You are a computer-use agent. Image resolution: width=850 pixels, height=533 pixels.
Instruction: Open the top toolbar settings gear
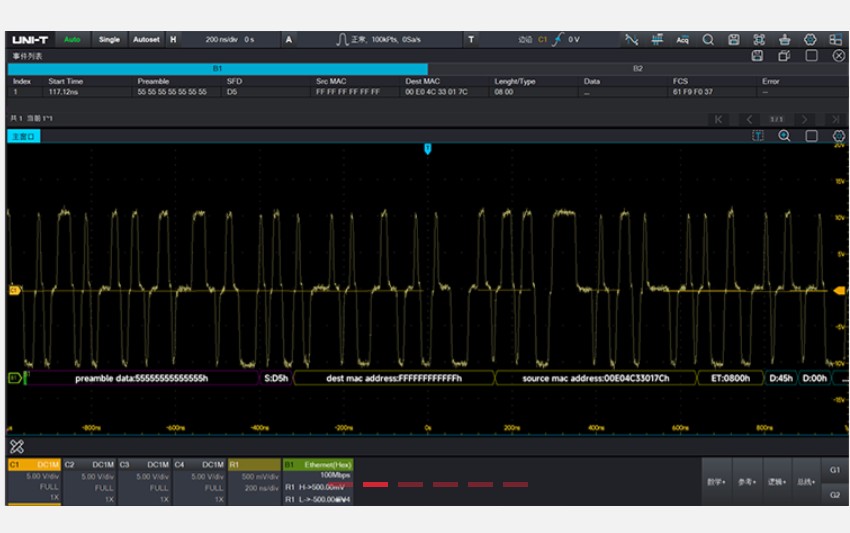[811, 40]
